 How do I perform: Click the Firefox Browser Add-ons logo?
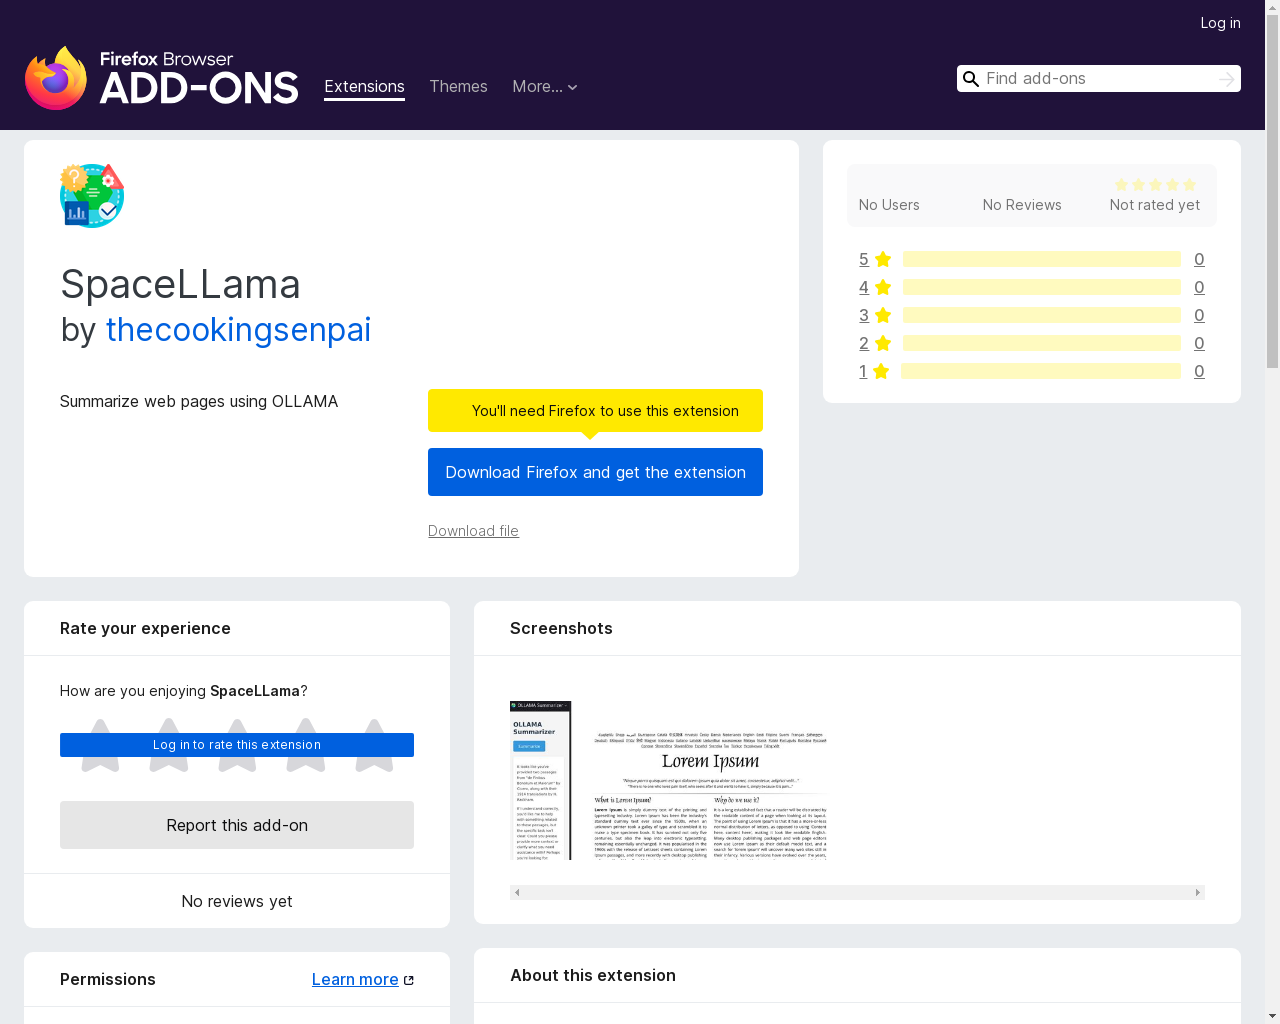coord(162,78)
